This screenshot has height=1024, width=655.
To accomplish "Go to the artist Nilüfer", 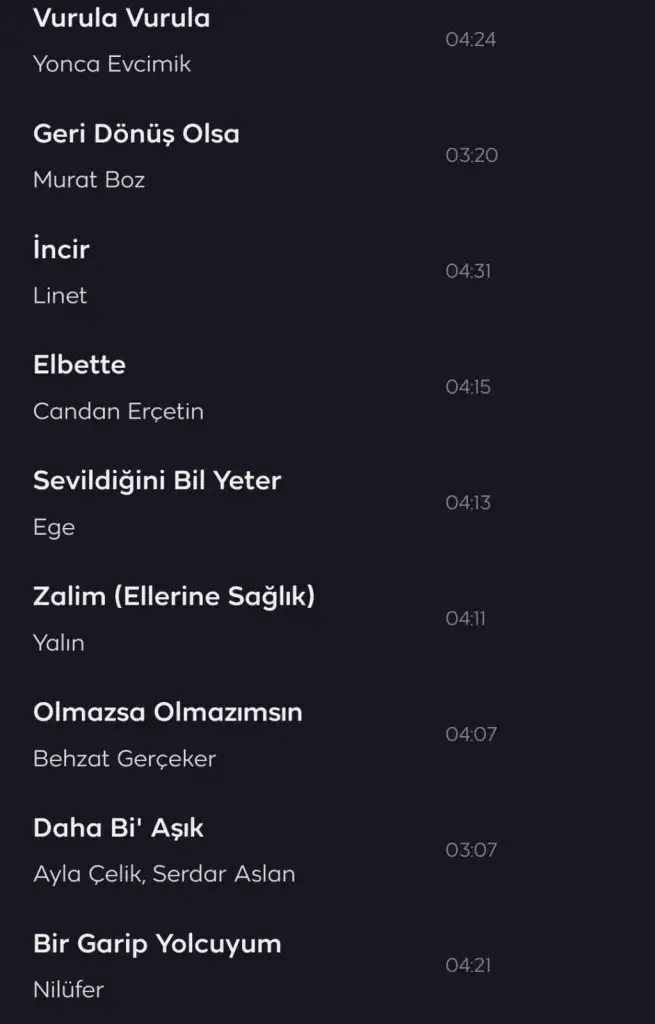I will (x=68, y=990).
